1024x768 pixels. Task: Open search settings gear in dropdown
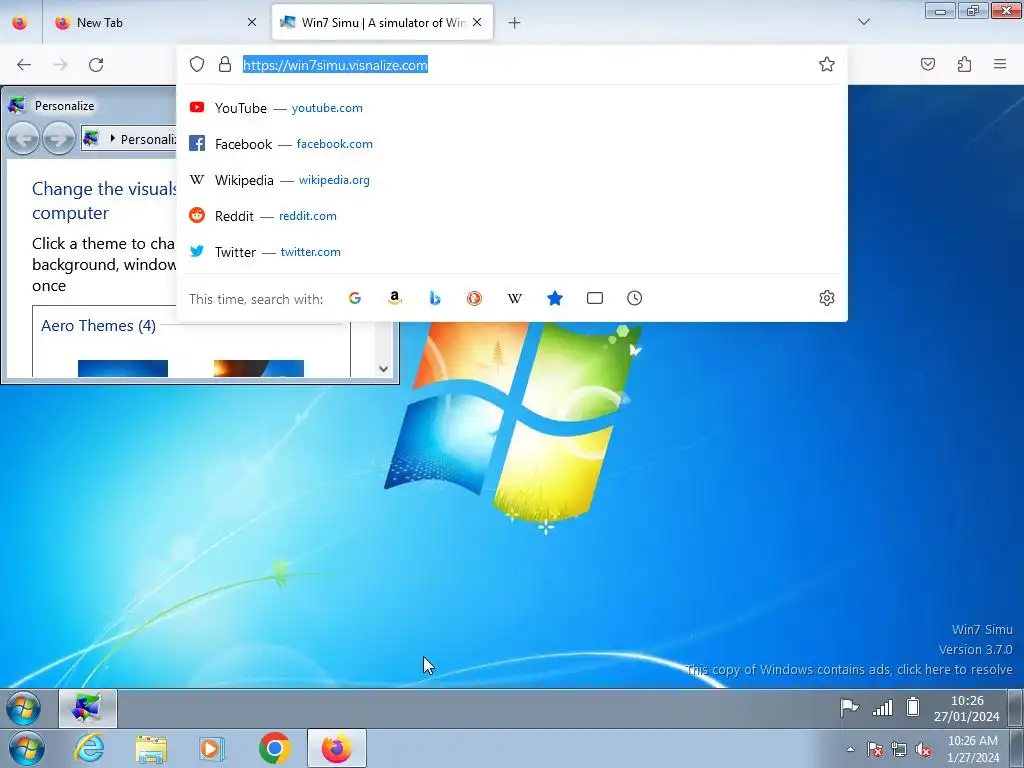[827, 298]
